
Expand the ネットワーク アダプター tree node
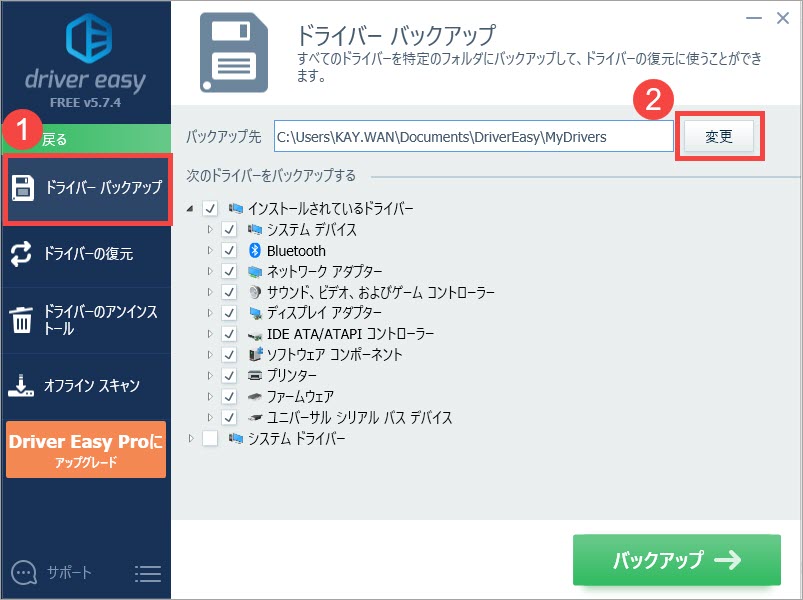tap(210, 271)
